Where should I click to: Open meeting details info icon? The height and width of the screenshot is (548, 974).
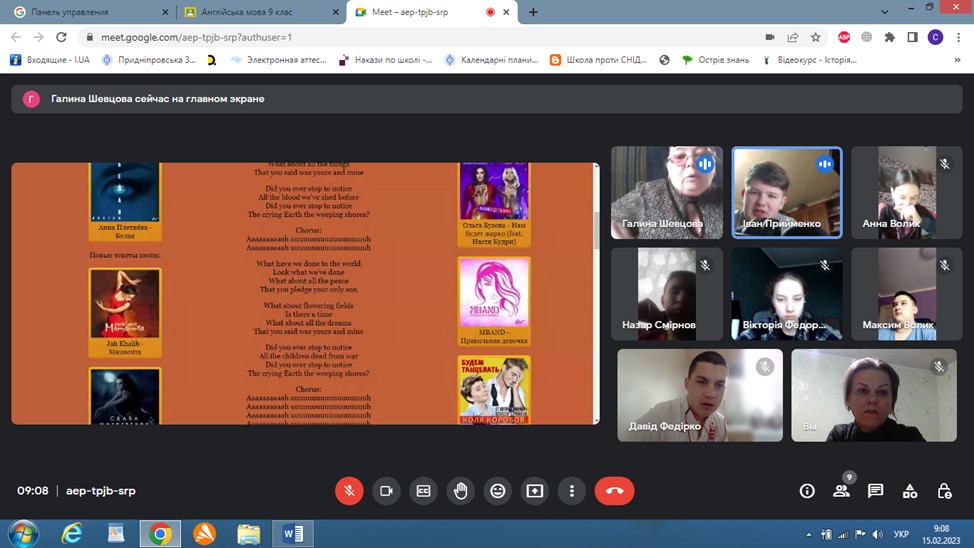point(807,491)
